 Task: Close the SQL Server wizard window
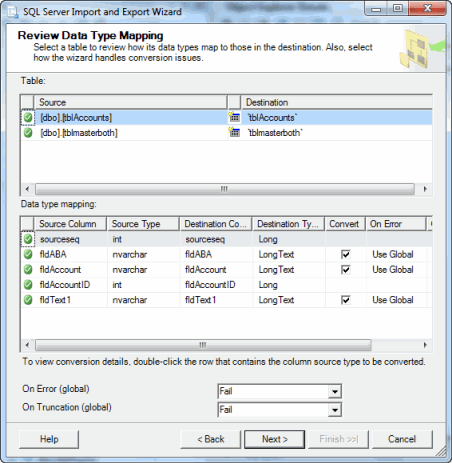[x=428, y=9]
